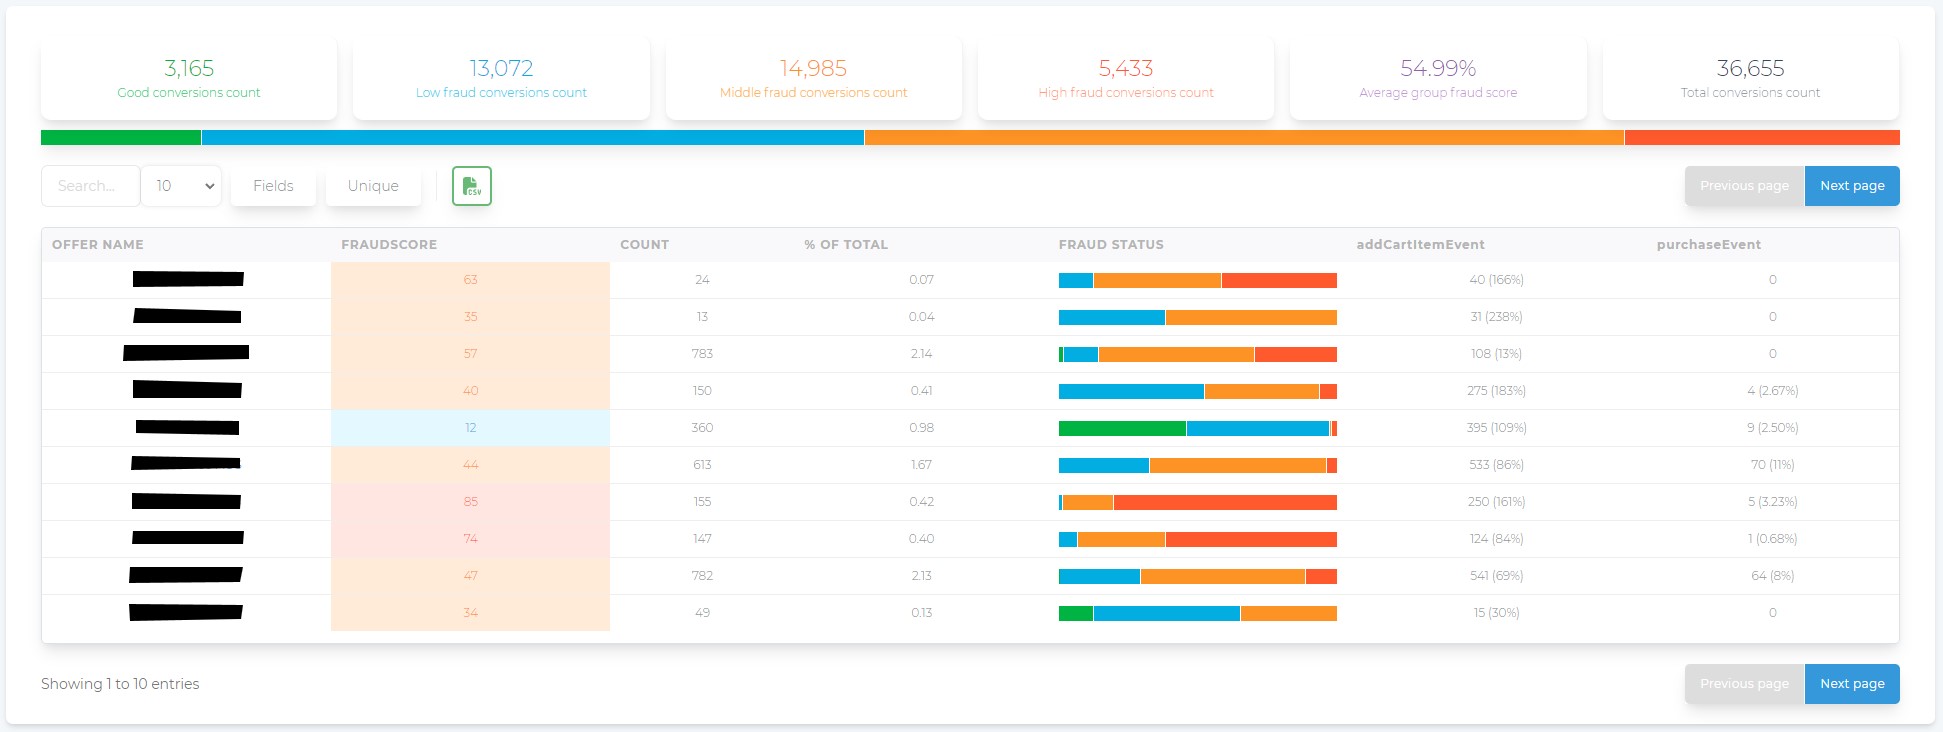Sort by FRAUDSCORE column header

[389, 245]
